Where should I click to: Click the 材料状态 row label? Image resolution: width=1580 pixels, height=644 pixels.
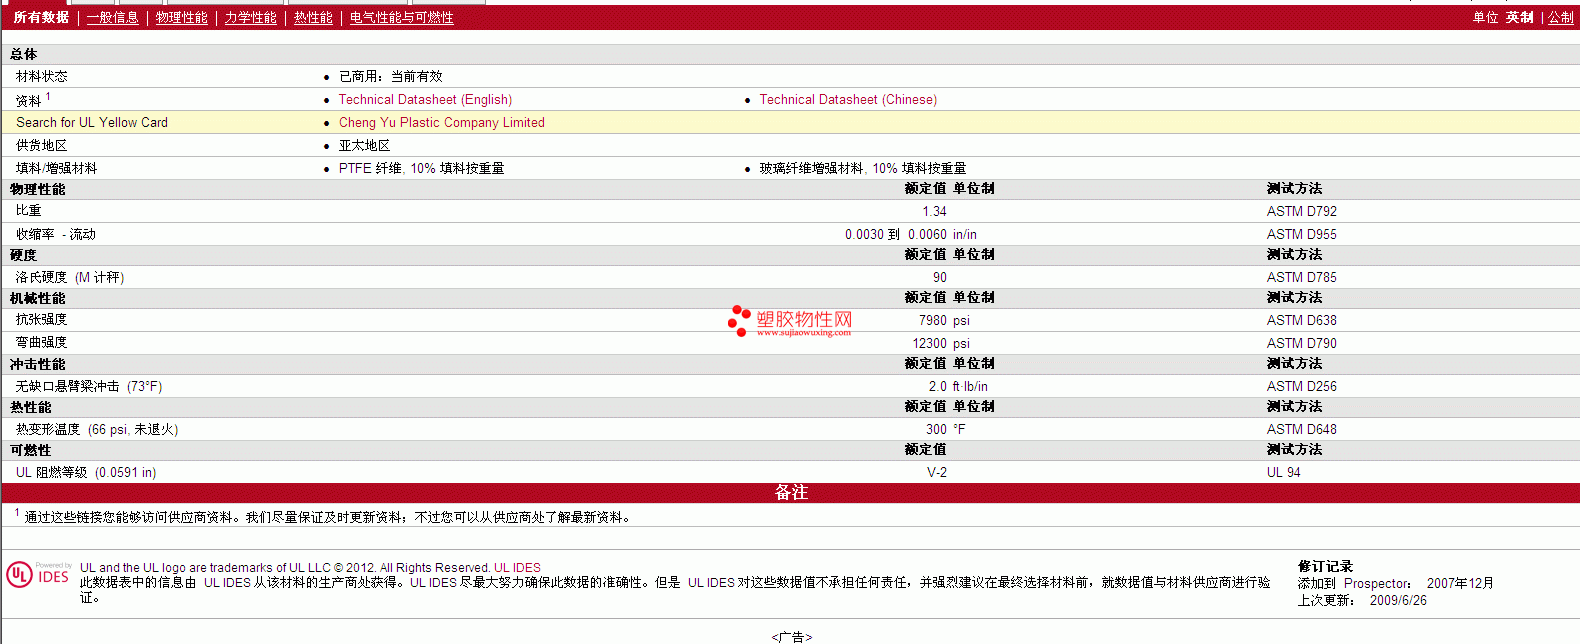click(42, 76)
